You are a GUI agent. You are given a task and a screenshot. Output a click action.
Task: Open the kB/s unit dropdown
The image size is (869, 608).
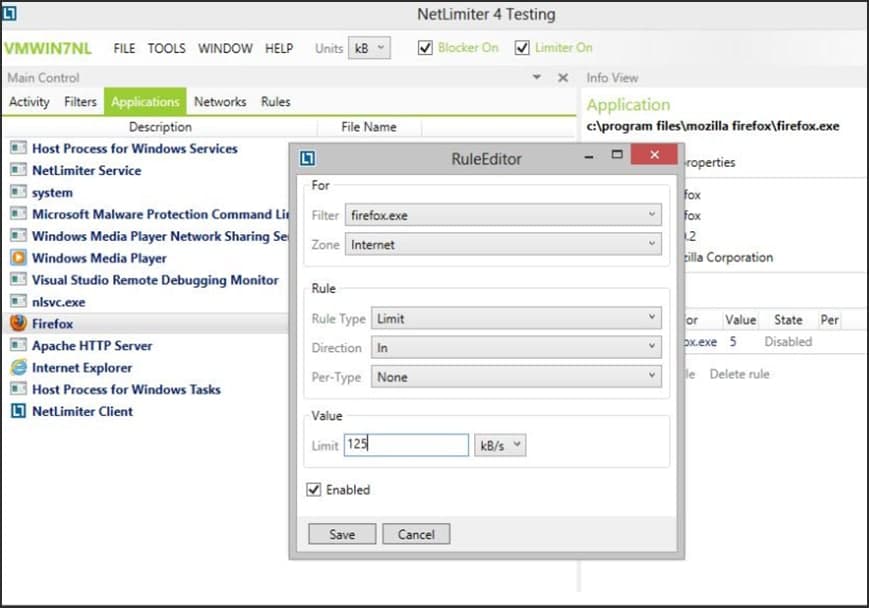click(500, 445)
